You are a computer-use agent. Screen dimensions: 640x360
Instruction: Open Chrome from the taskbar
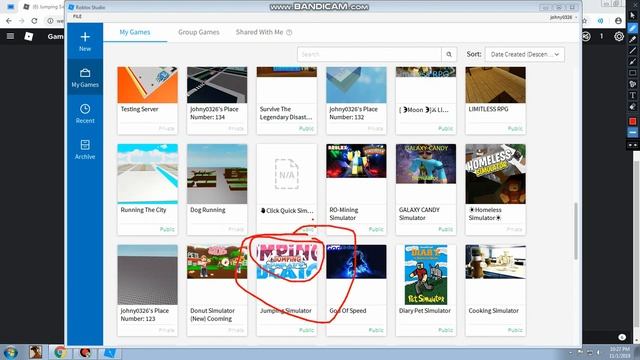tap(60, 352)
